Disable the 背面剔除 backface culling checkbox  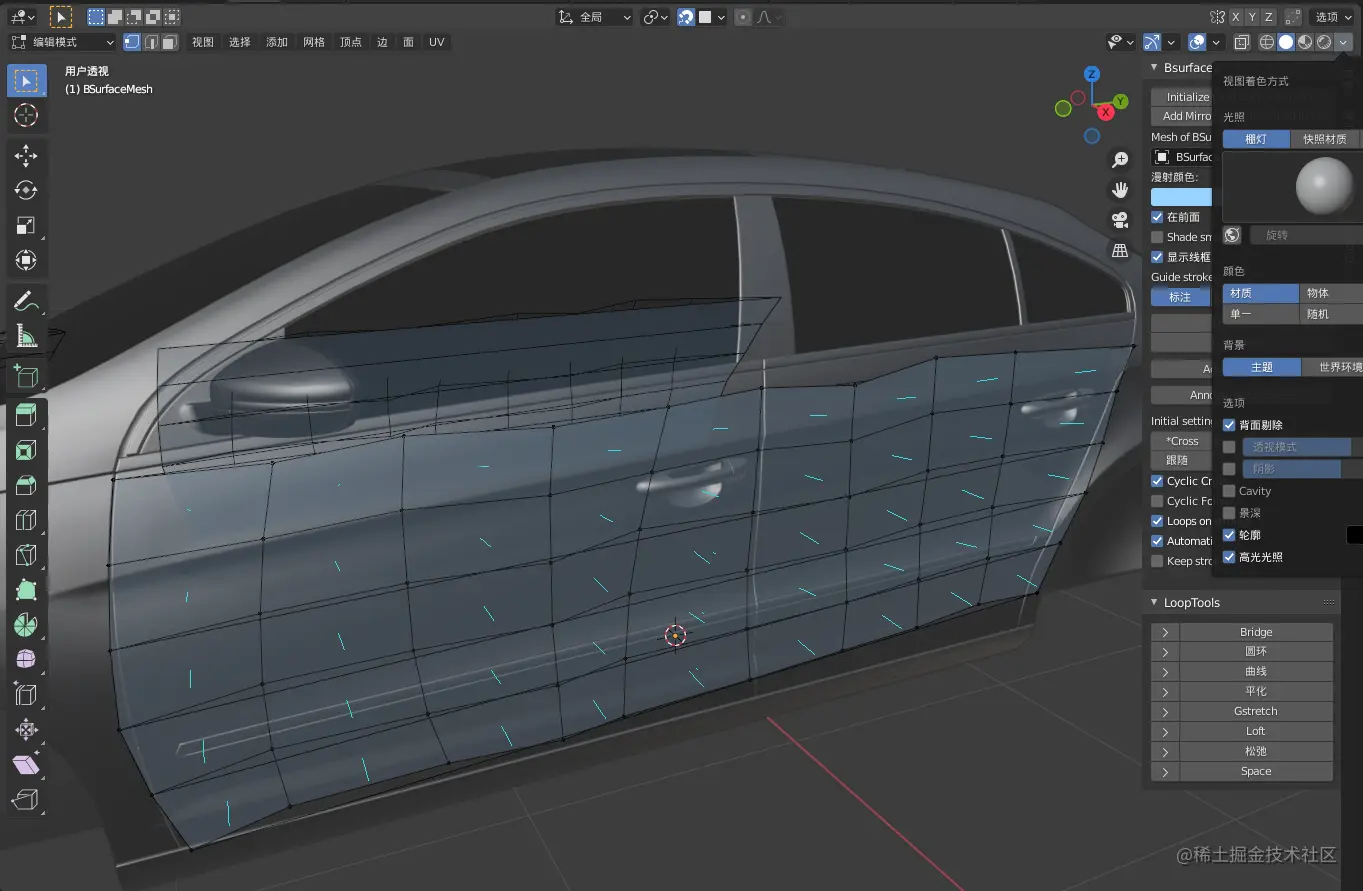[1229, 425]
